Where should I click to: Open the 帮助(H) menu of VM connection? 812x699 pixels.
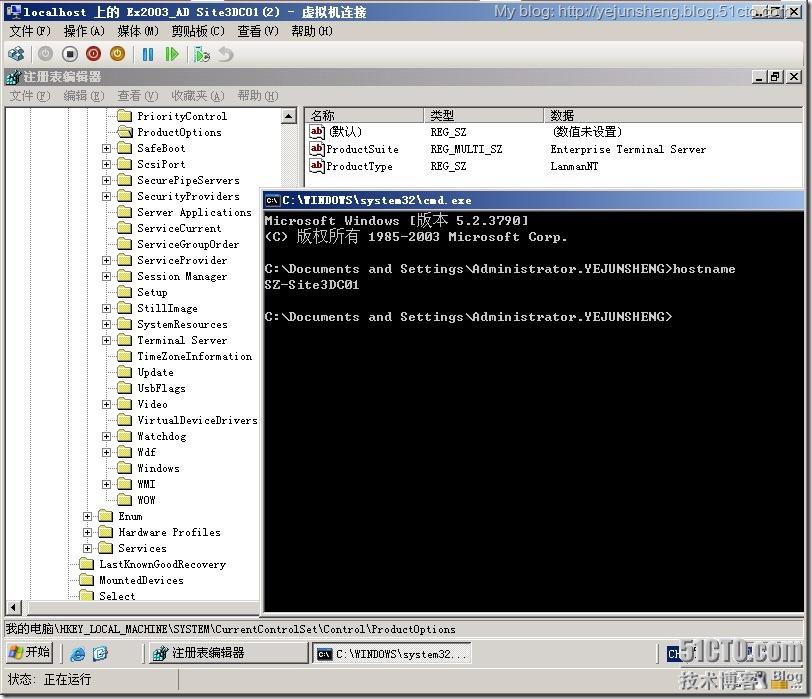(x=312, y=32)
